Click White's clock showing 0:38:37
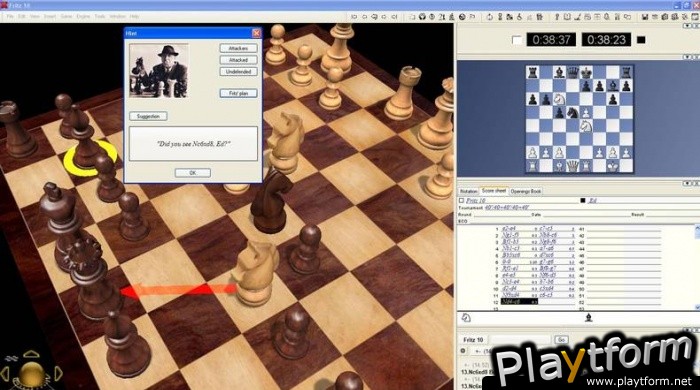Image resolution: width=700 pixels, height=390 pixels. (551, 40)
